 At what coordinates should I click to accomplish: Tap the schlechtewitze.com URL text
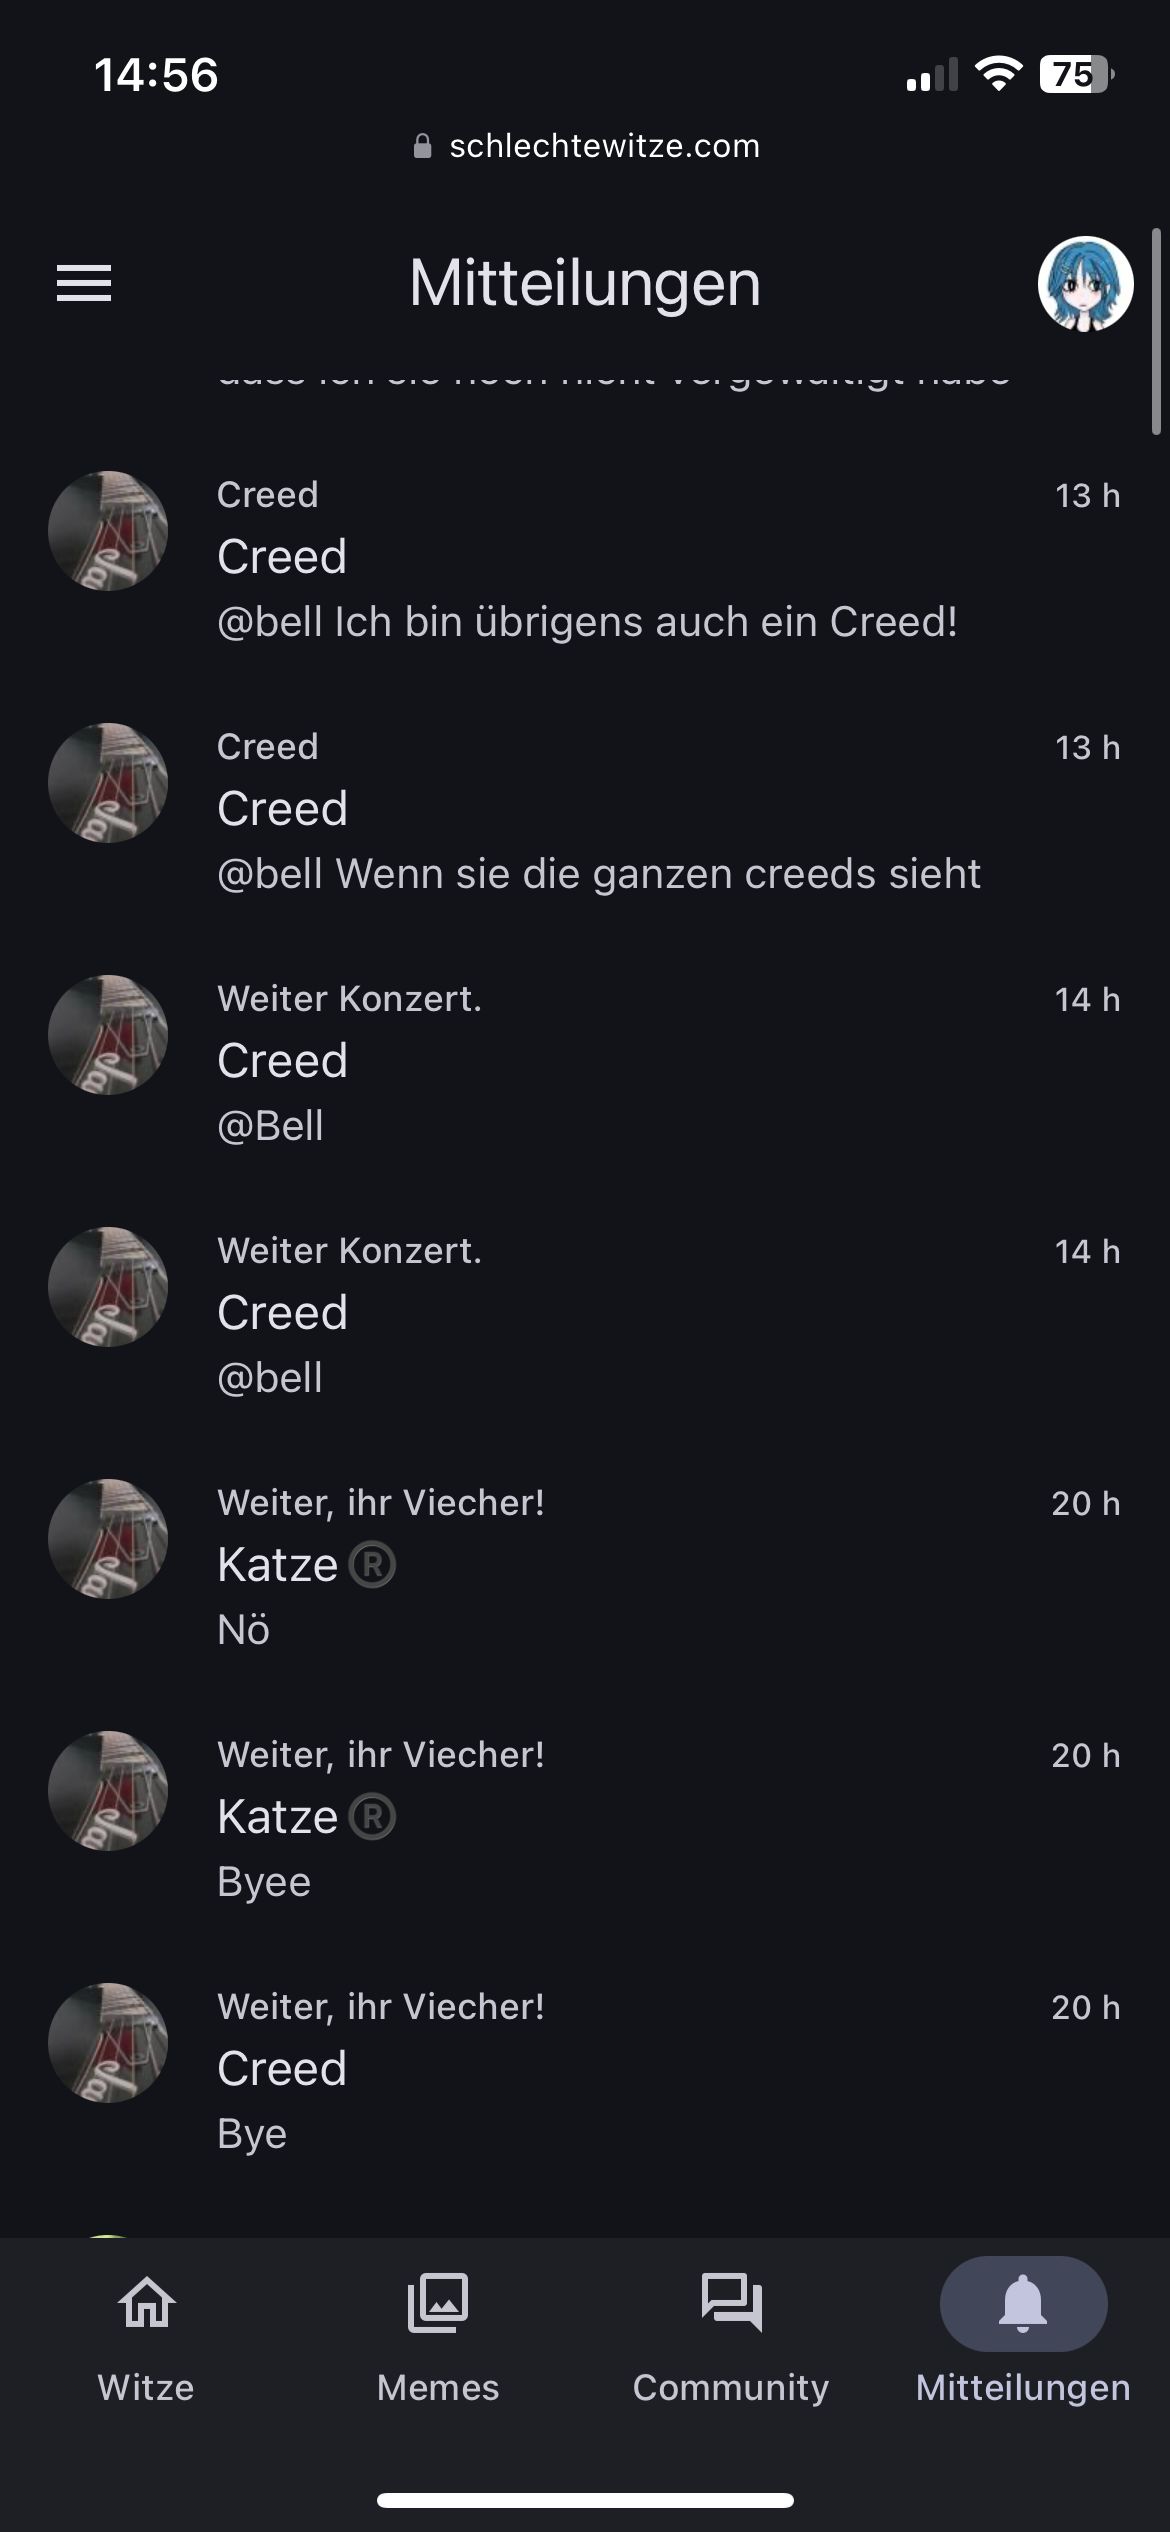coord(604,147)
